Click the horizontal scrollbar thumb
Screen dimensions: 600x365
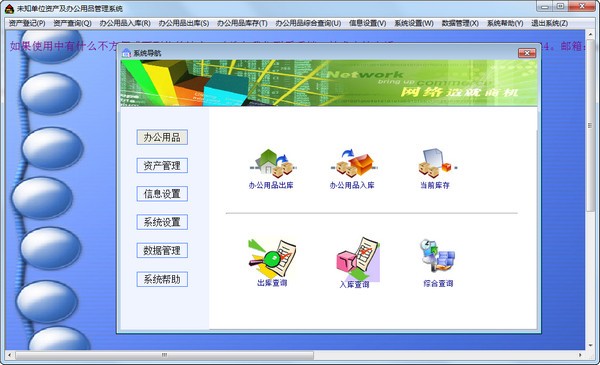(x=165, y=355)
